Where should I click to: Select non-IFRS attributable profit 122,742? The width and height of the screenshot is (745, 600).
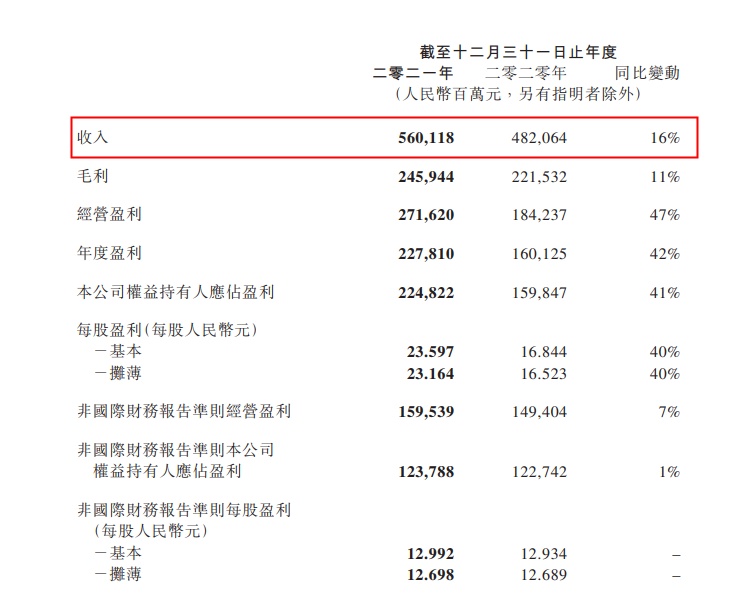point(539,472)
